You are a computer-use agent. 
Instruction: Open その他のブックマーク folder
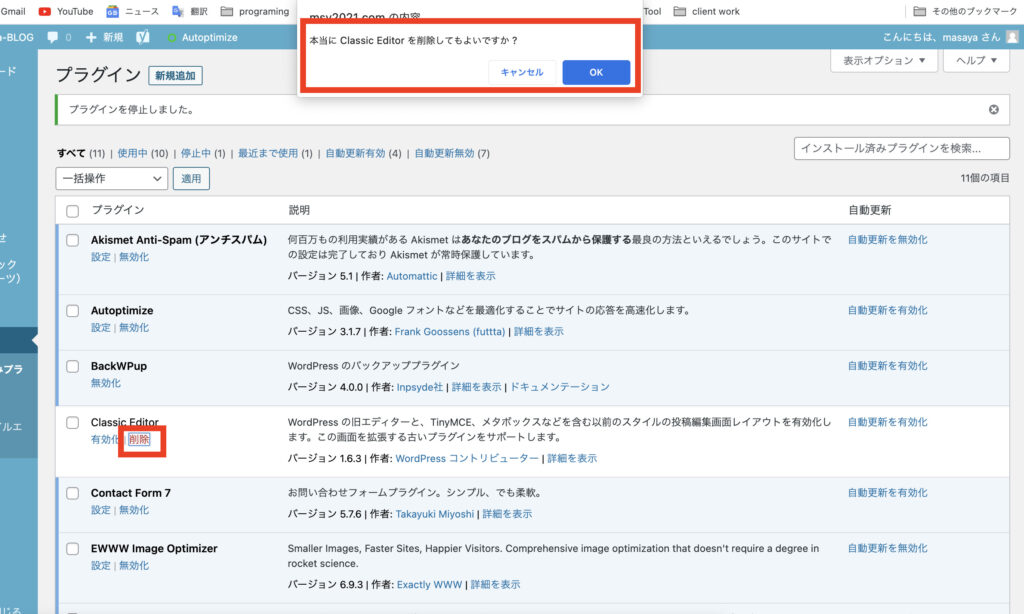coord(965,11)
